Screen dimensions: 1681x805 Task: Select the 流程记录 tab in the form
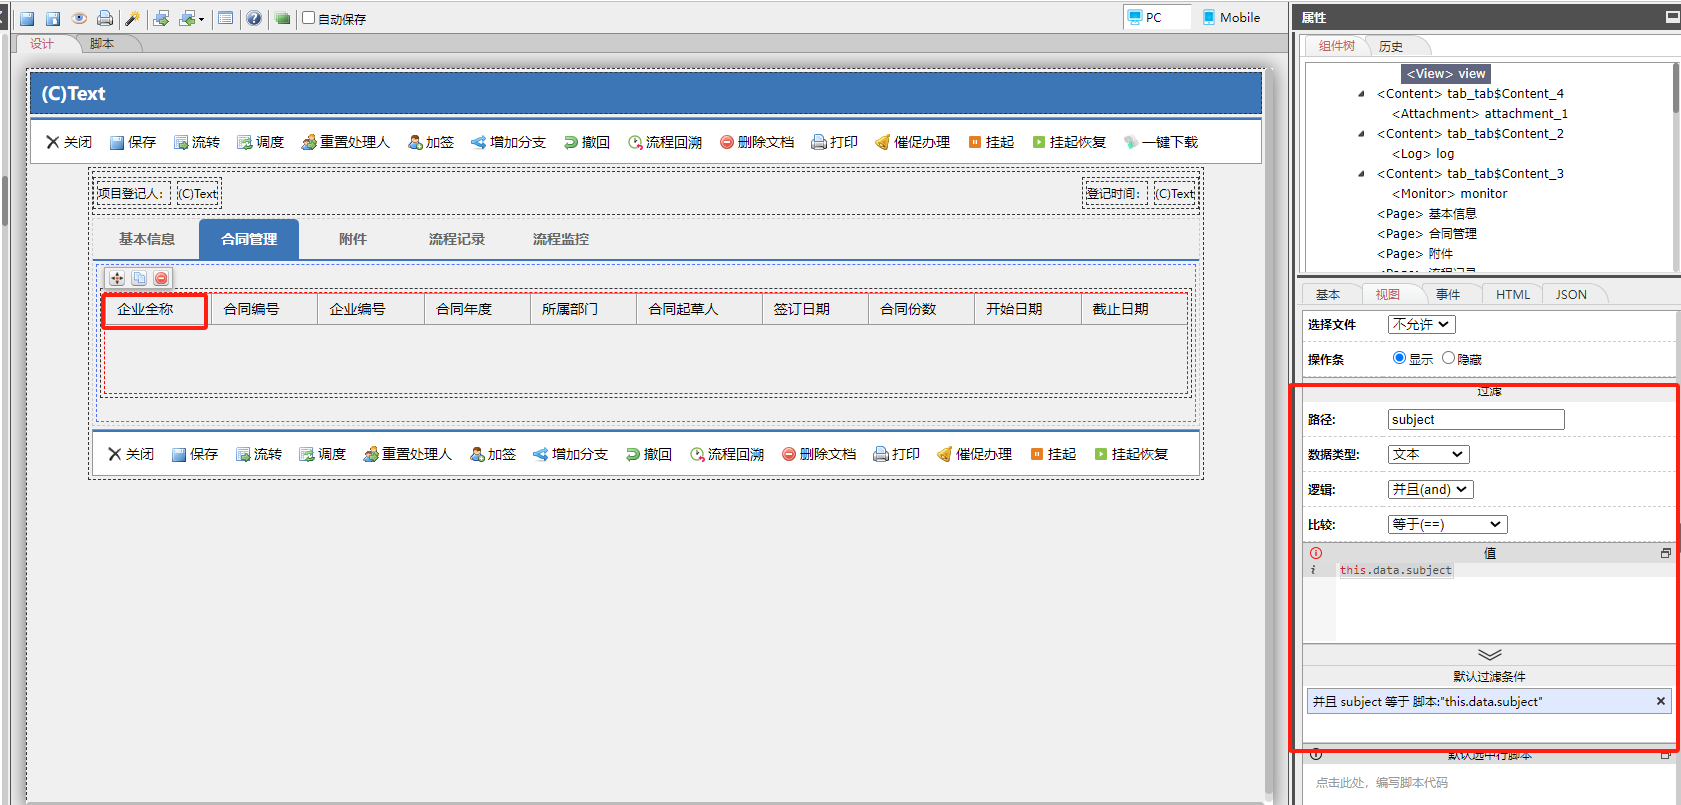(x=457, y=239)
